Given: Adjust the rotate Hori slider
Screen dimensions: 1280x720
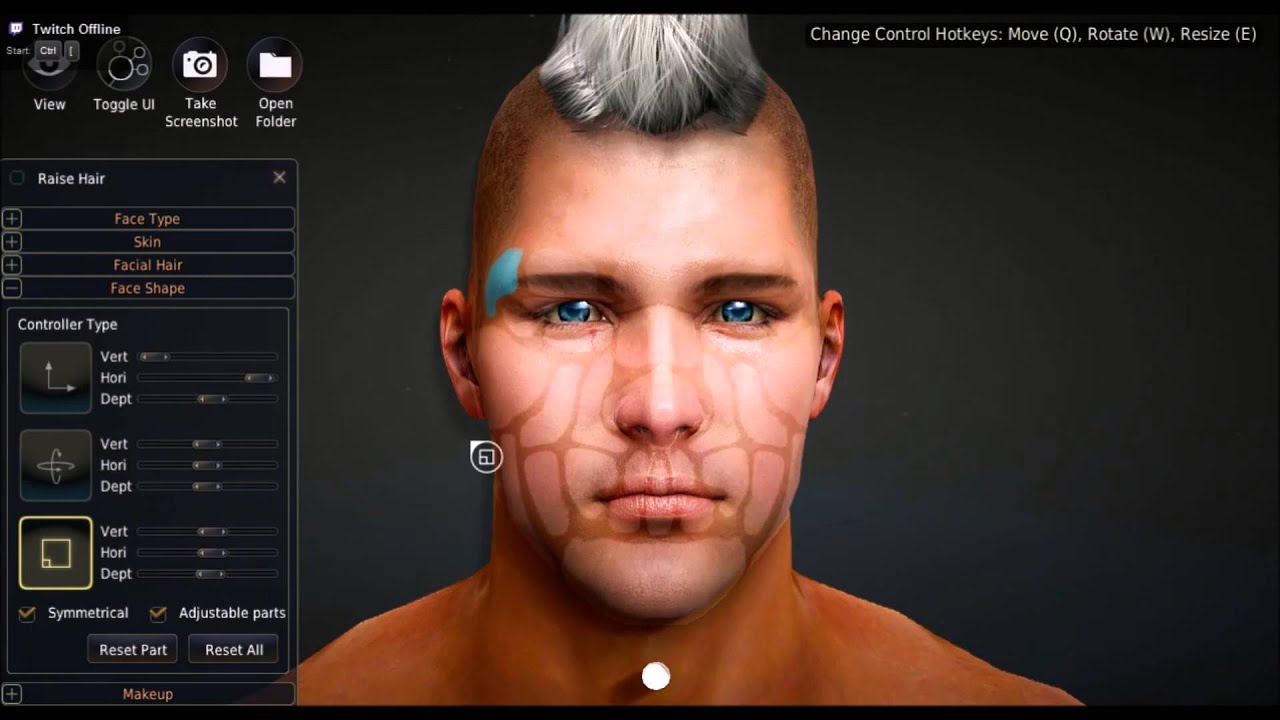Looking at the screenshot, I should pos(207,465).
